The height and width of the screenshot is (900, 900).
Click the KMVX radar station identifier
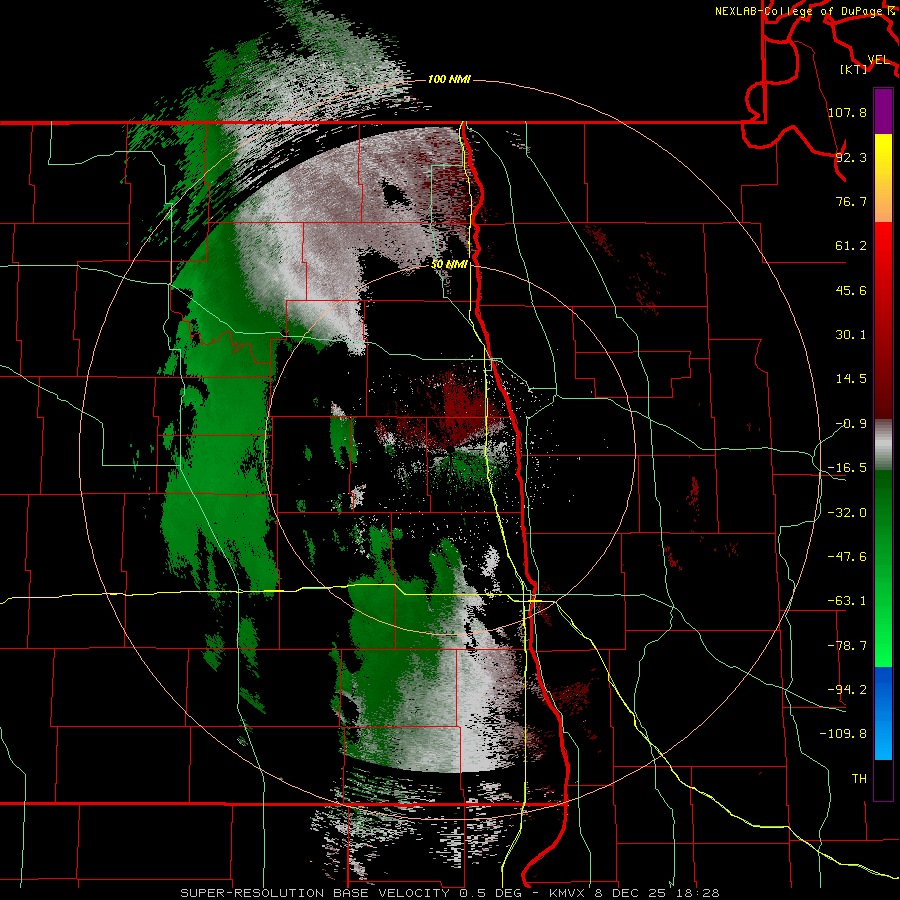(569, 893)
